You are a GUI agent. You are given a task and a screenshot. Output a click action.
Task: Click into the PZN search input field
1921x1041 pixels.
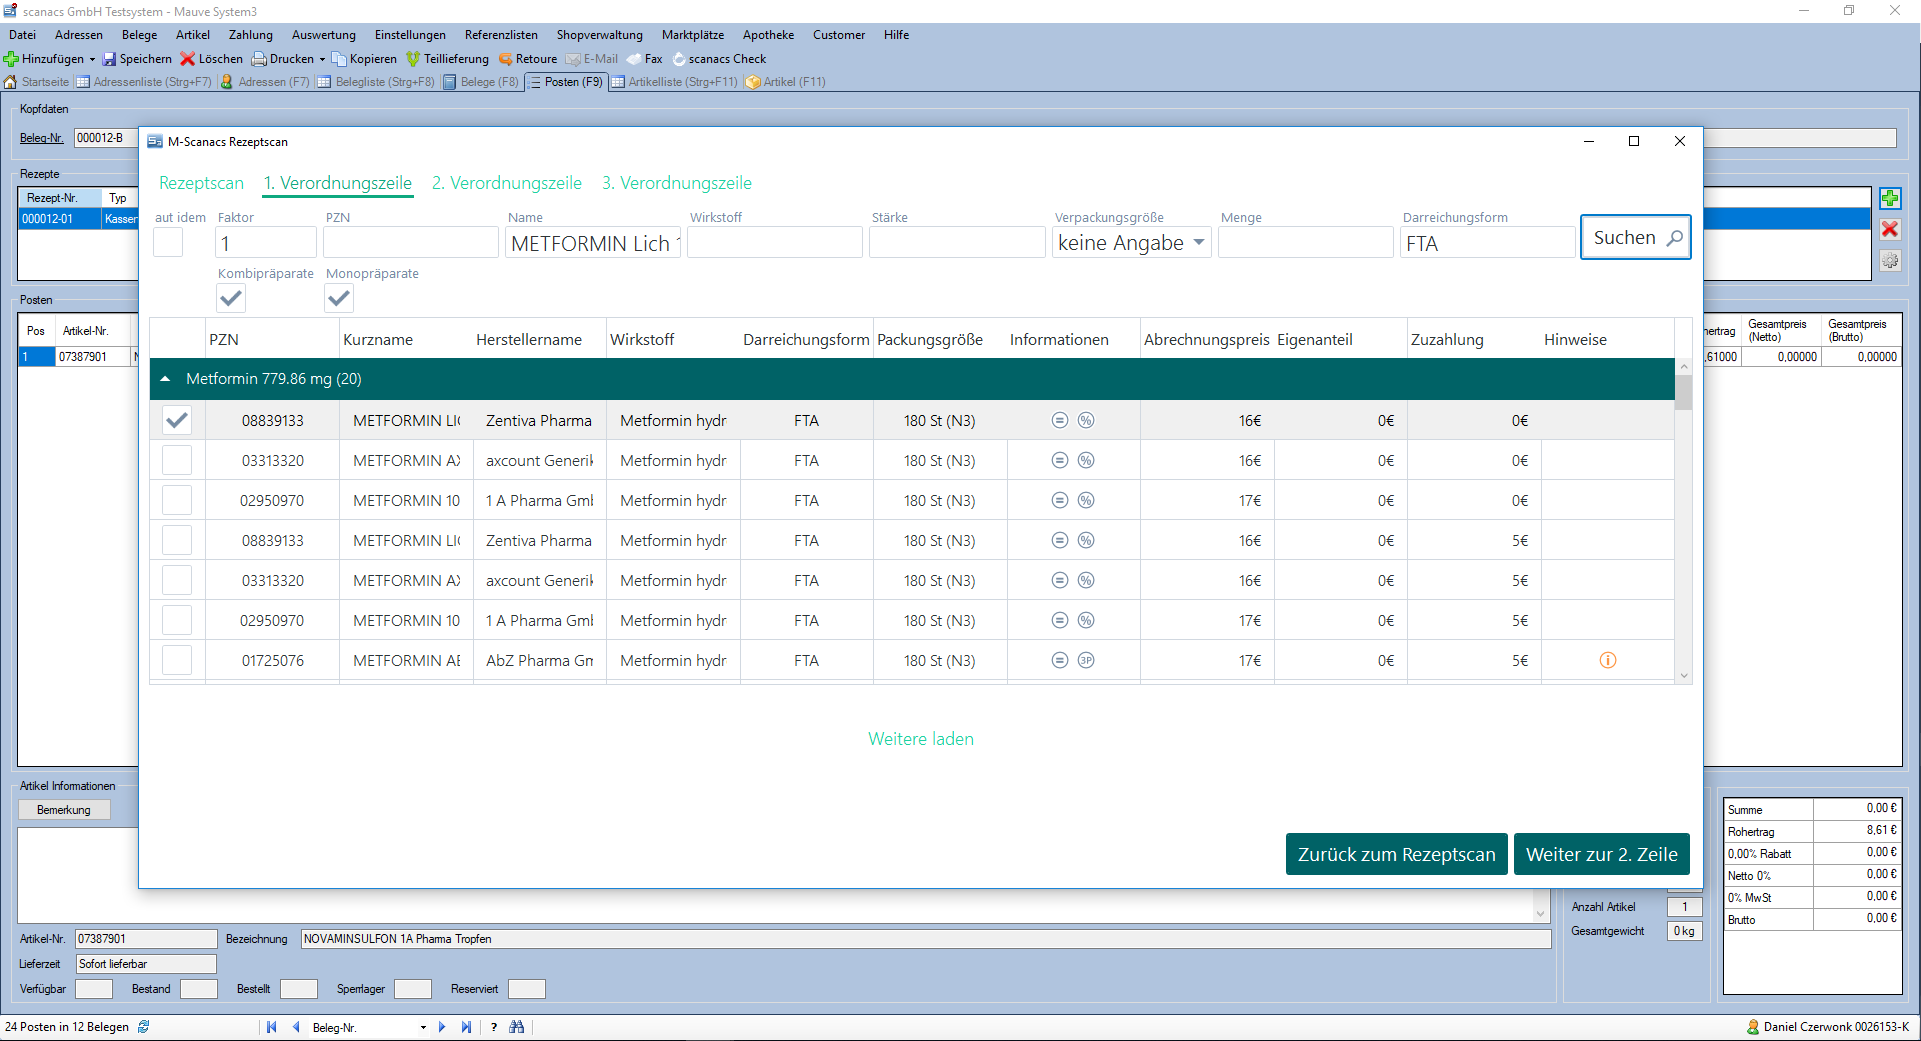tap(410, 243)
